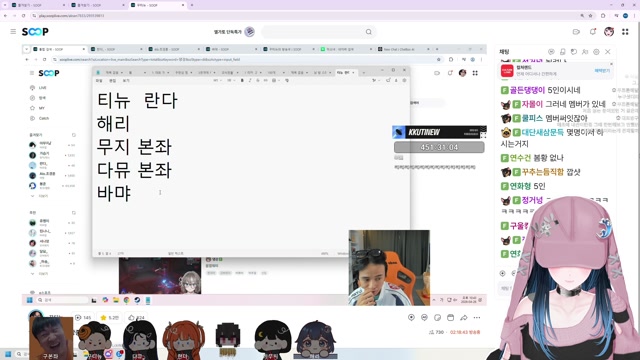Go forward with the browser forward arrow

tap(14, 16)
